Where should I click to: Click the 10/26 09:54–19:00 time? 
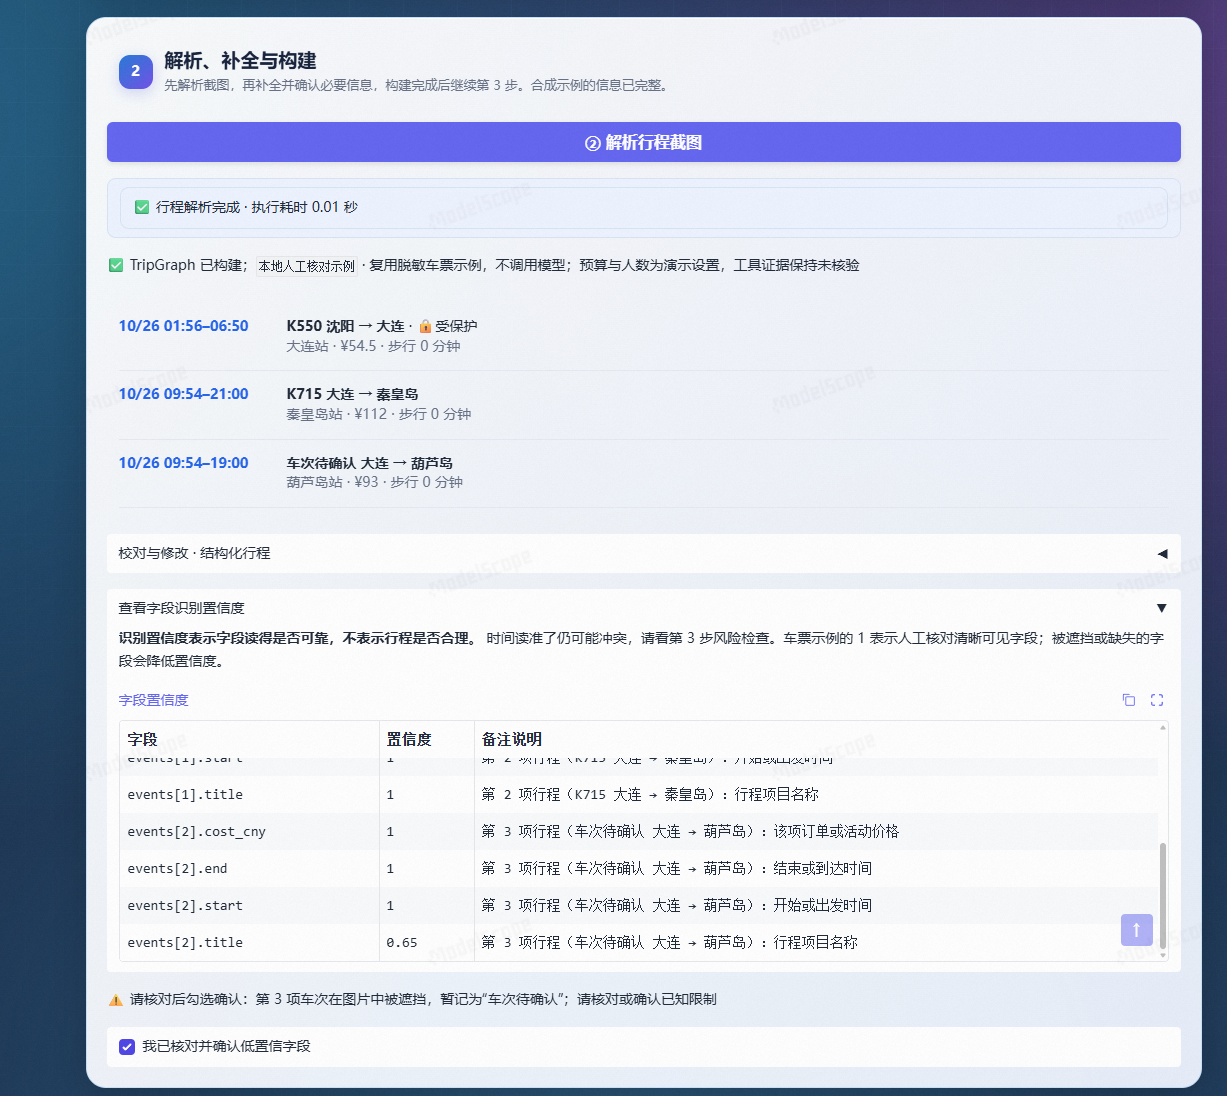183,463
